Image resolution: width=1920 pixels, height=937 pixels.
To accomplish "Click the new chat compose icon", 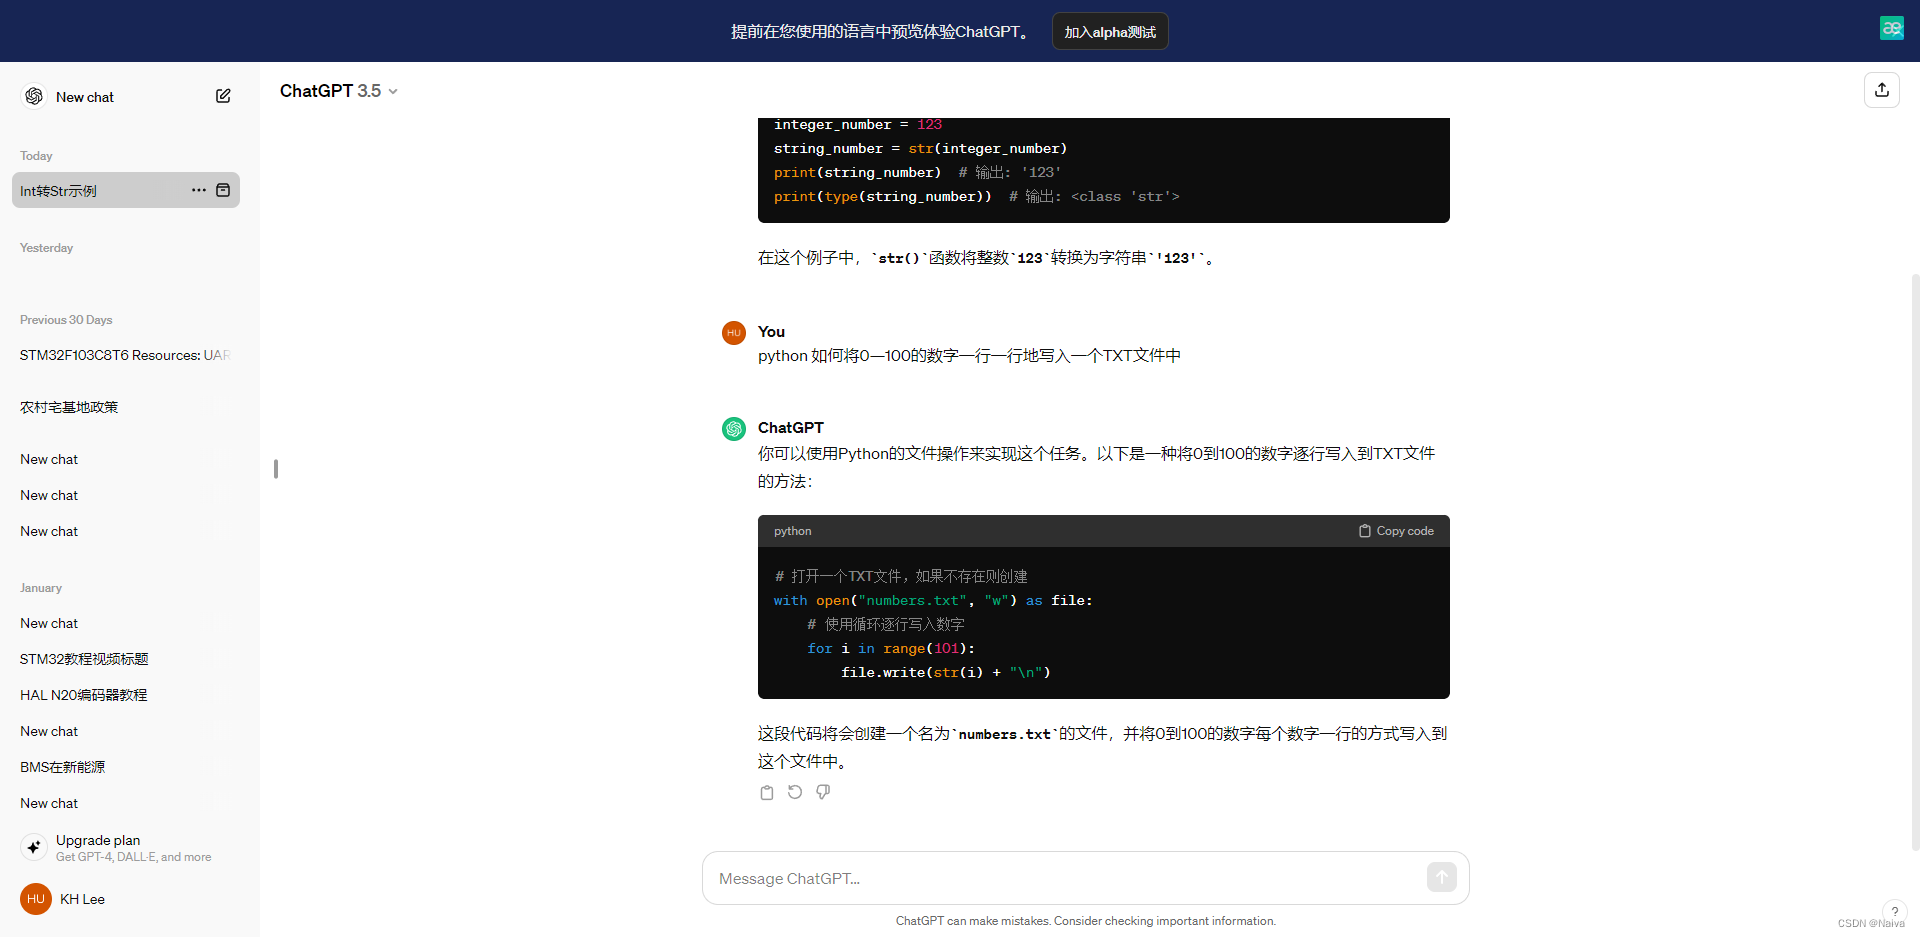I will (223, 96).
